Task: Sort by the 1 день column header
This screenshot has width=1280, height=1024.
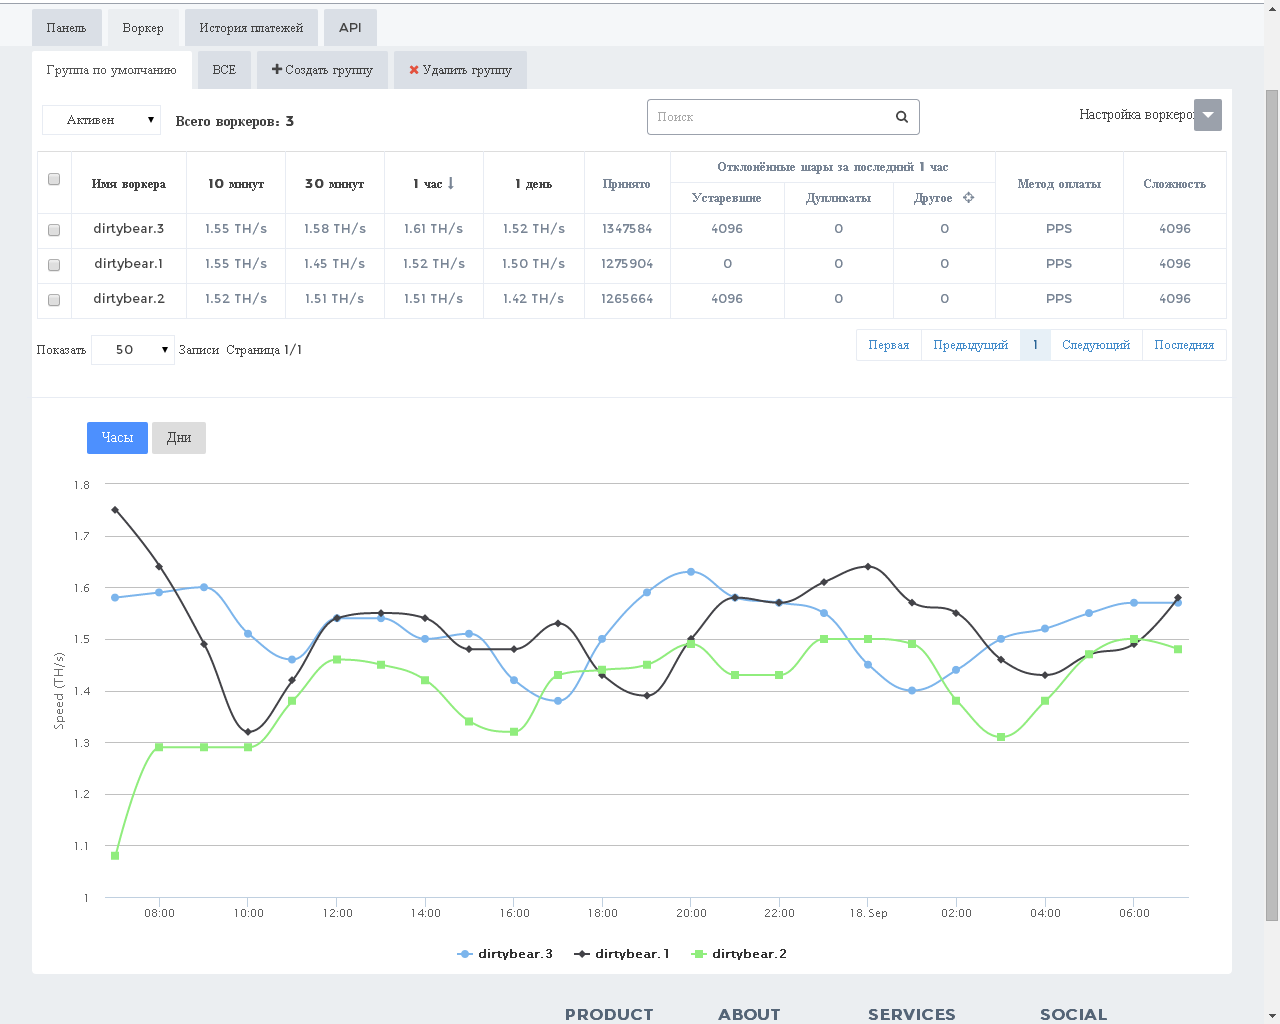Action: [x=534, y=184]
